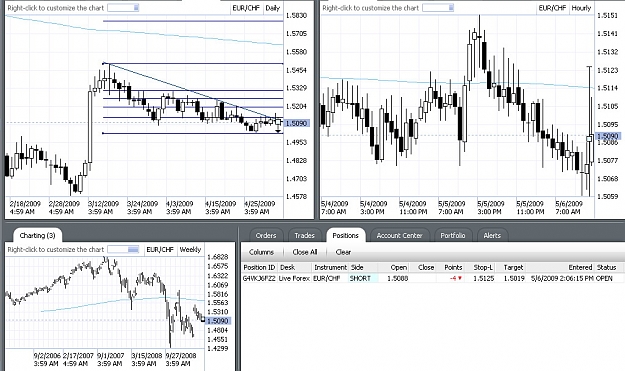625x371 pixels.
Task: Sort by the Position ID column header
Action: point(259,267)
